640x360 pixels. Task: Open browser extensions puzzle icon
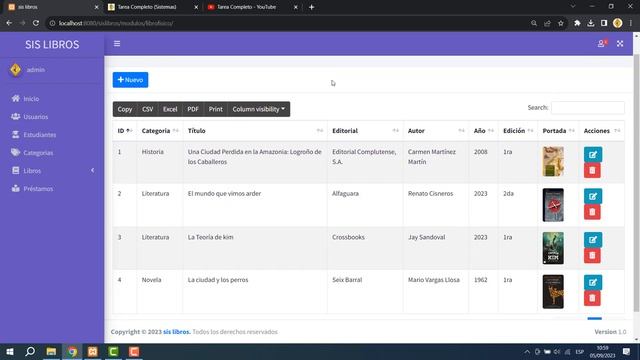(x=577, y=23)
